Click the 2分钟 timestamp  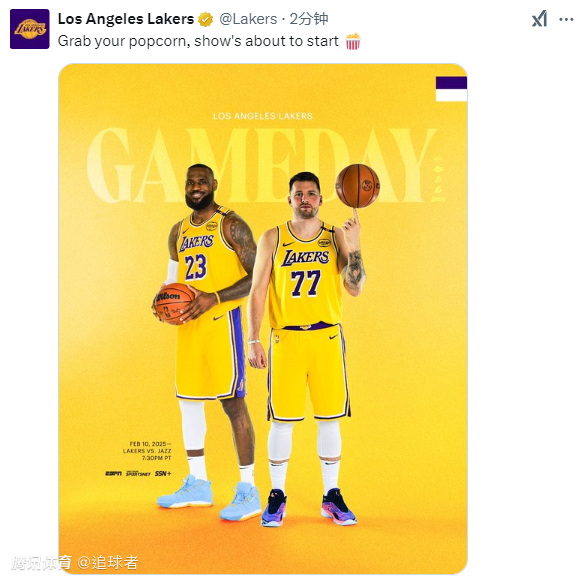(309, 19)
